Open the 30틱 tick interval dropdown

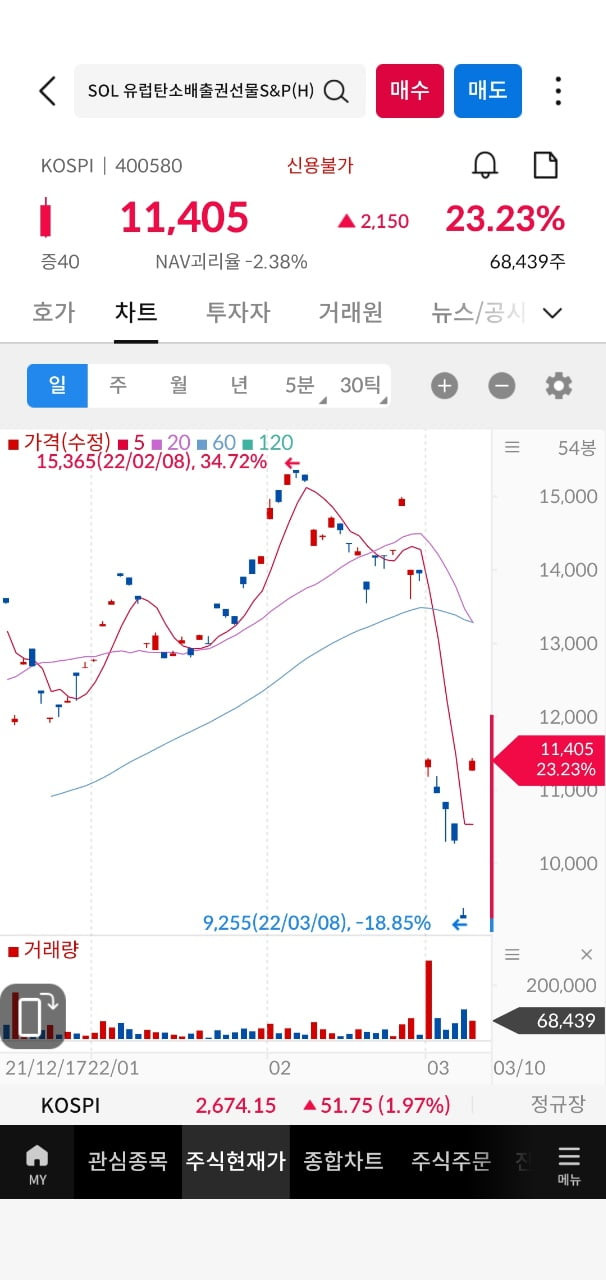361,385
